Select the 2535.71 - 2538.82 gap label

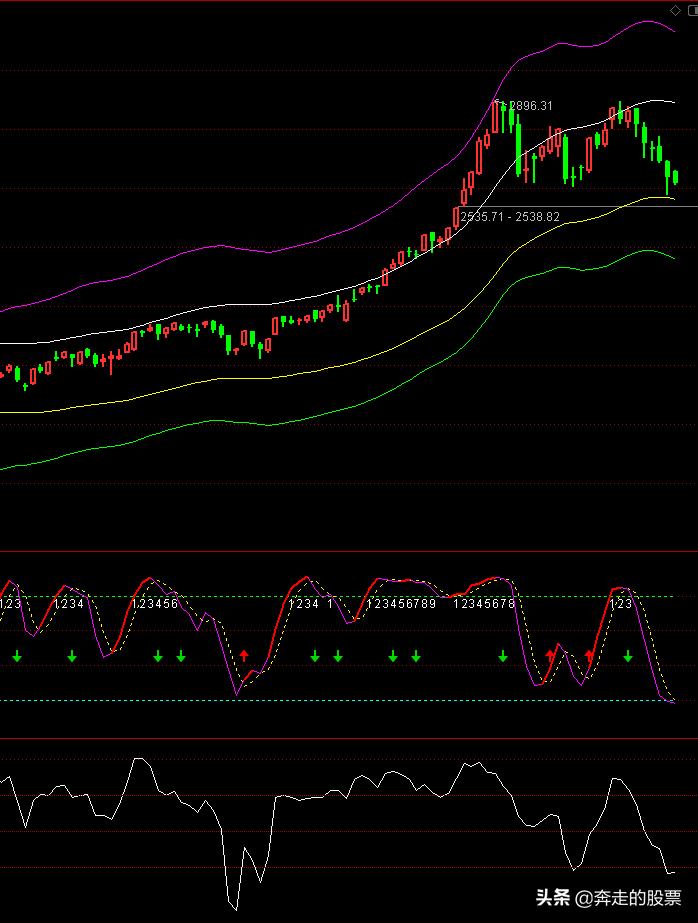pyautogui.click(x=510, y=217)
